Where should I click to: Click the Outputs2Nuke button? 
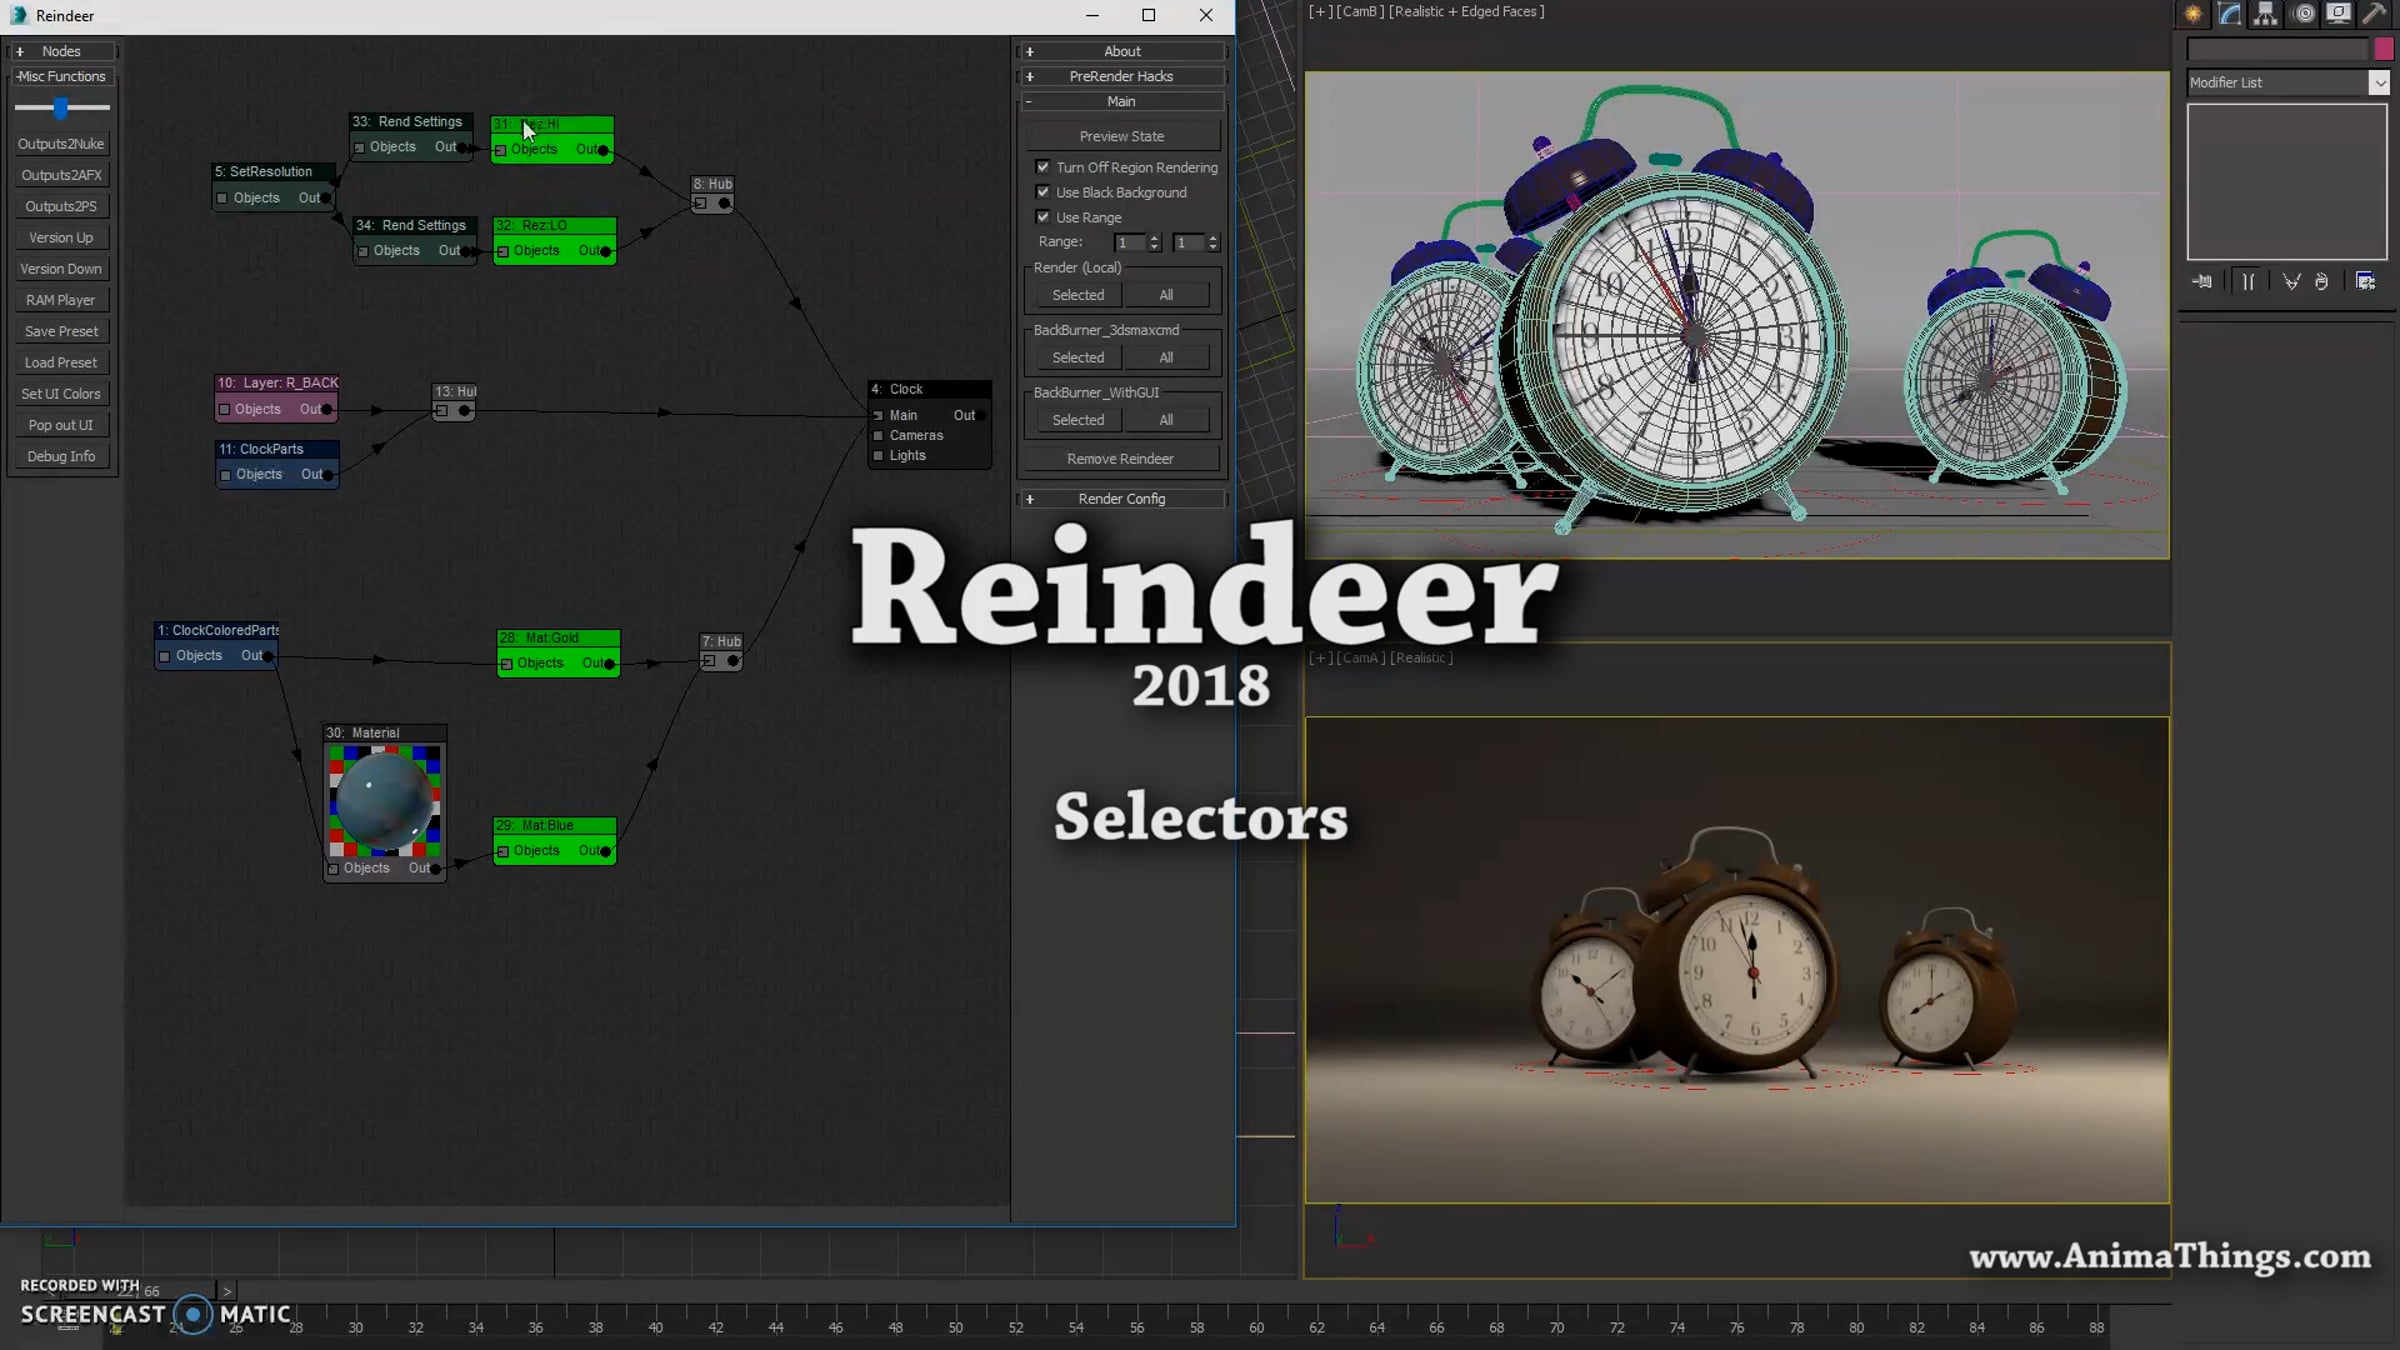(x=61, y=144)
